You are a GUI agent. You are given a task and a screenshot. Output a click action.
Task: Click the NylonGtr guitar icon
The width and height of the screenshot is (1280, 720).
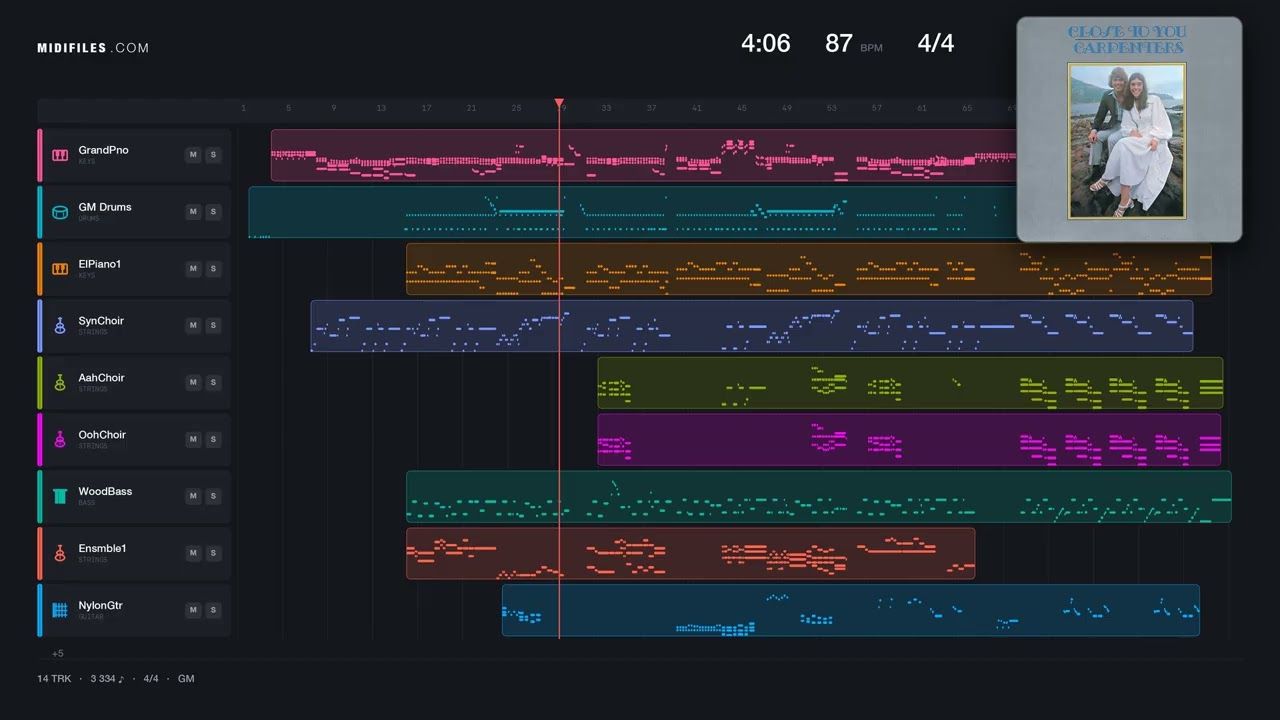(60, 610)
